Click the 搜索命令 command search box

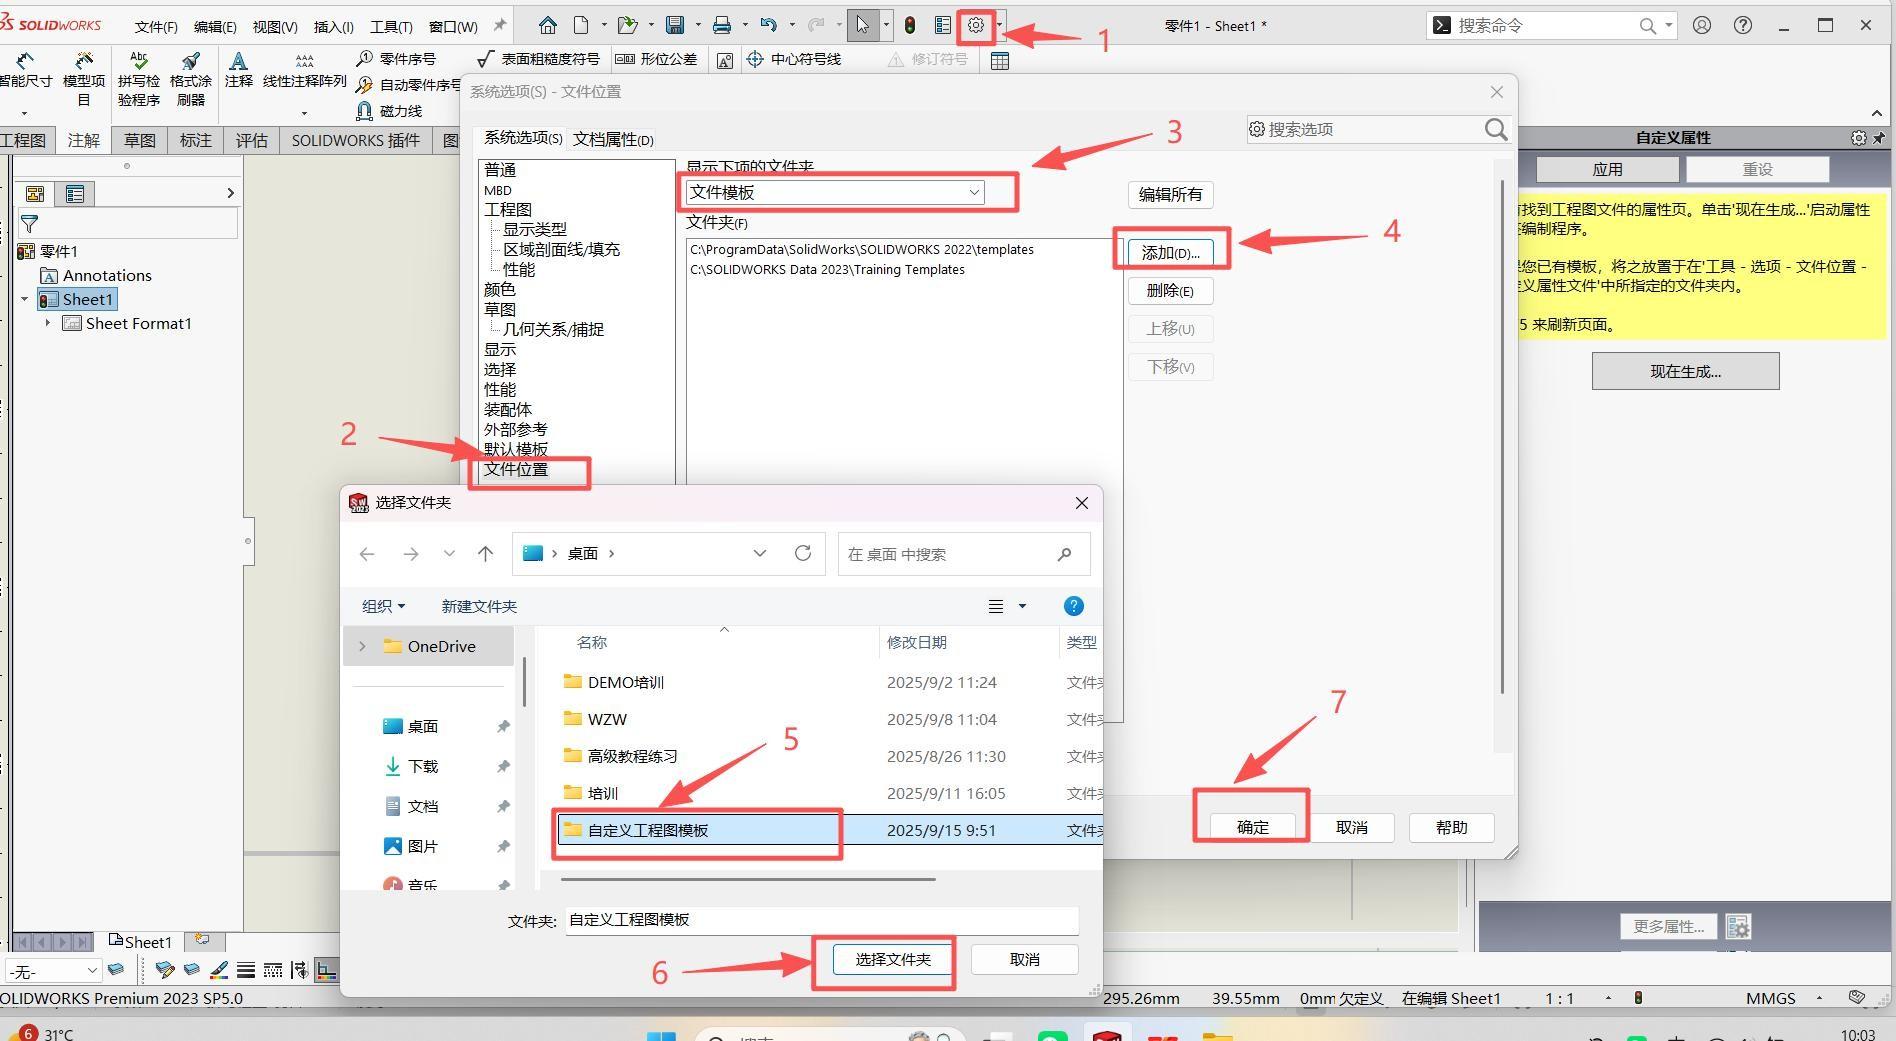[x=1551, y=26]
